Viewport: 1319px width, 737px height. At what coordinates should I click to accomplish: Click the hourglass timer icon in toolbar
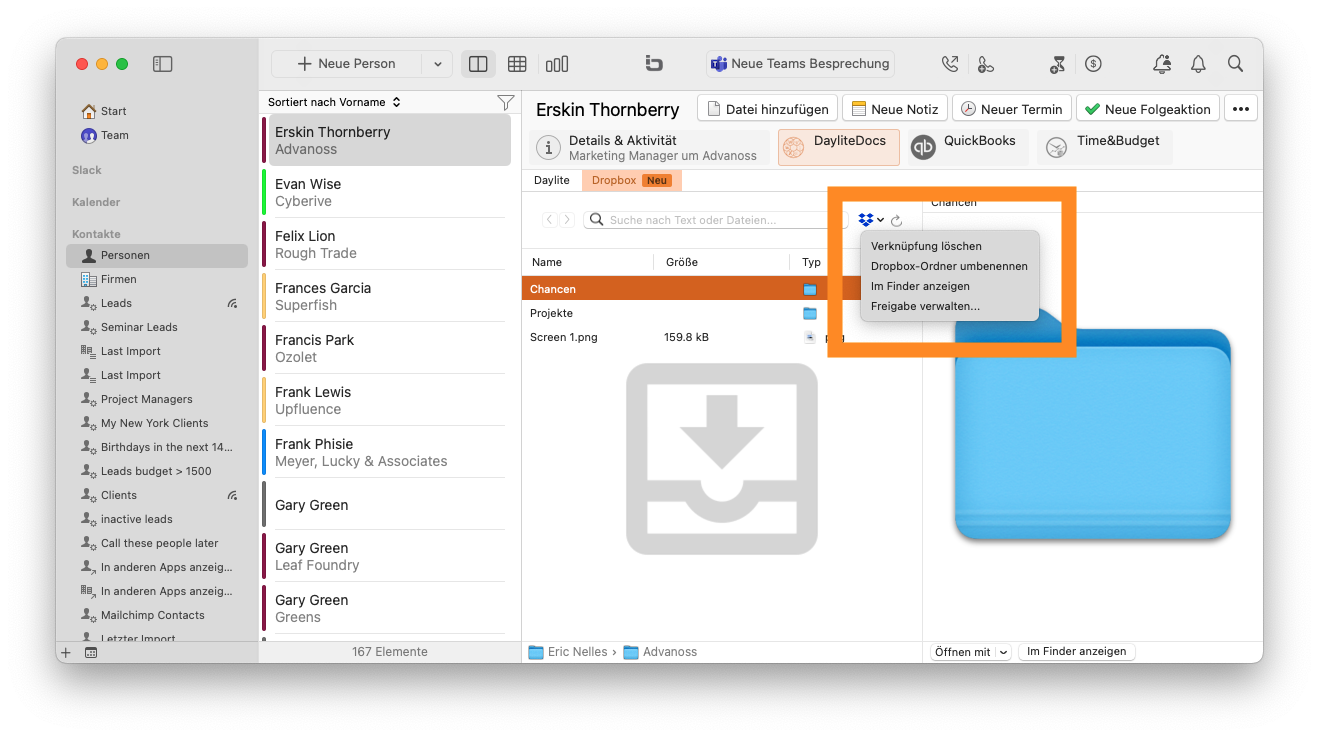coord(1057,64)
